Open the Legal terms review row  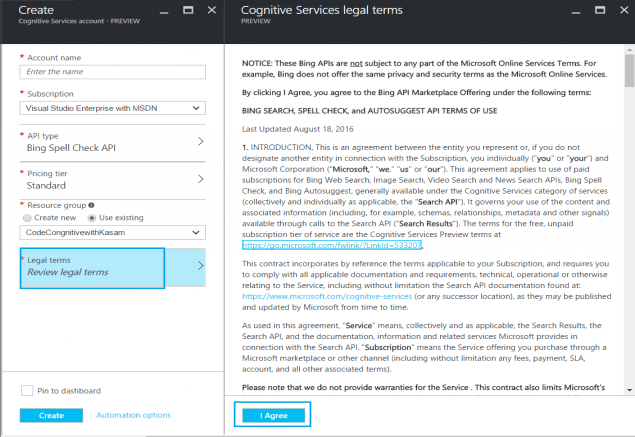(x=112, y=267)
